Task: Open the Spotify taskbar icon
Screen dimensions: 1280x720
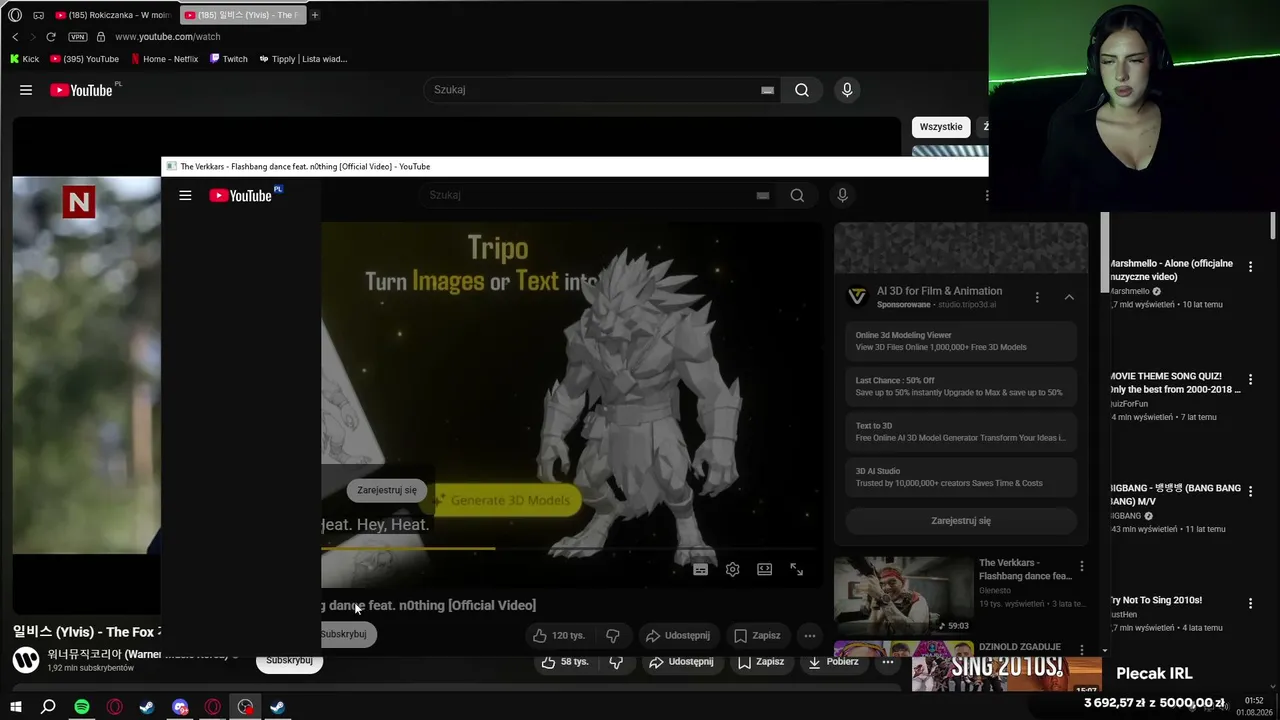Action: tap(82, 707)
